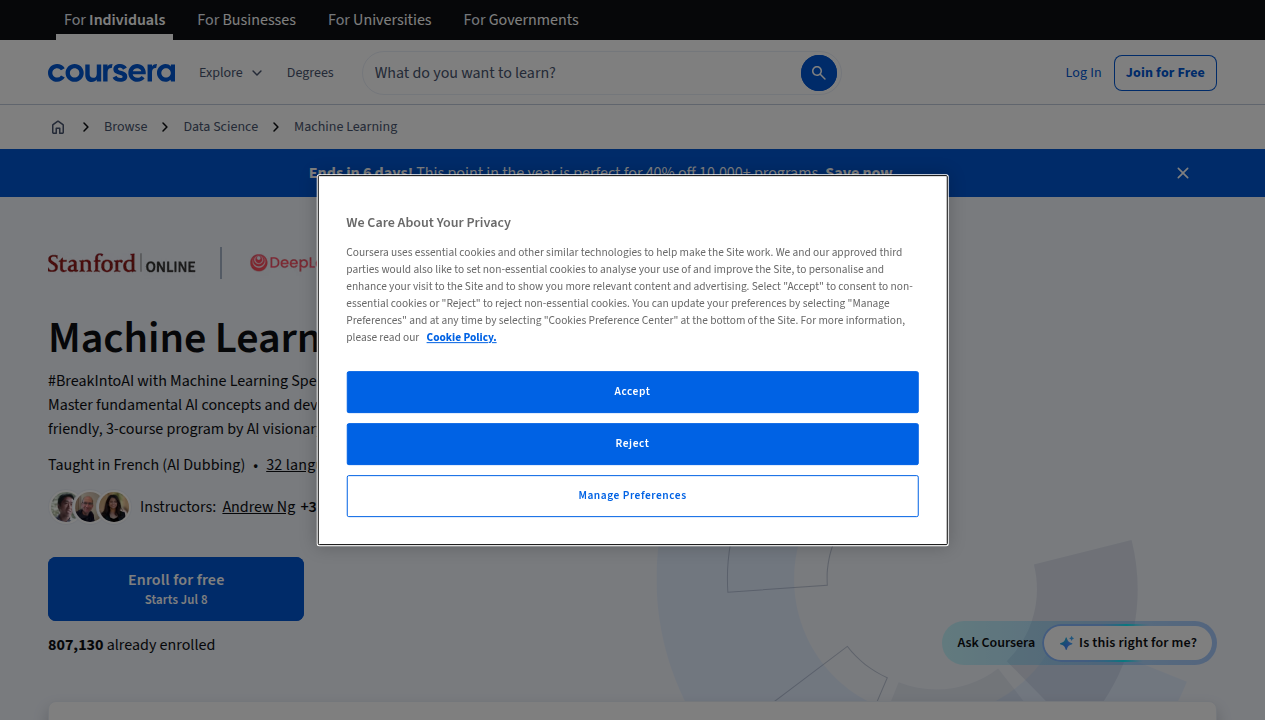Viewport: 1280px width, 720px height.
Task: Dismiss the promotional banner with X
Action: (x=1183, y=173)
